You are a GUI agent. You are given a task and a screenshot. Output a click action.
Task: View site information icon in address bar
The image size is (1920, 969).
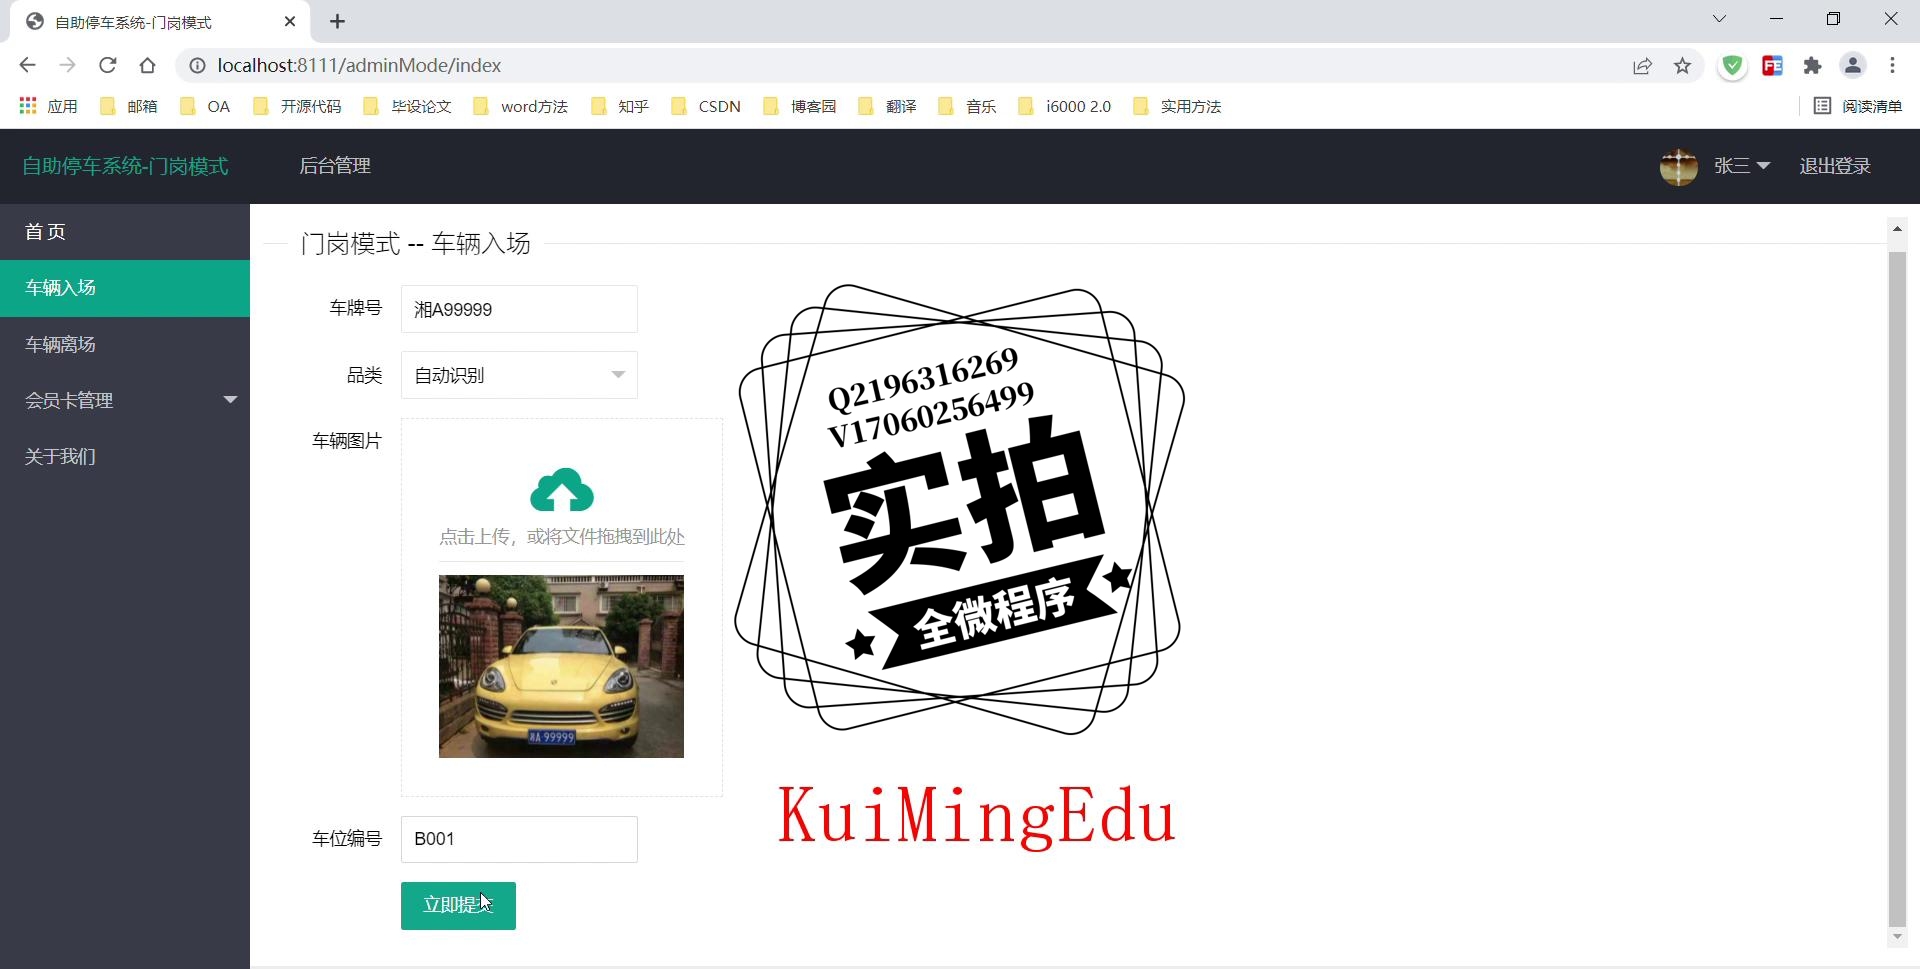coord(198,65)
